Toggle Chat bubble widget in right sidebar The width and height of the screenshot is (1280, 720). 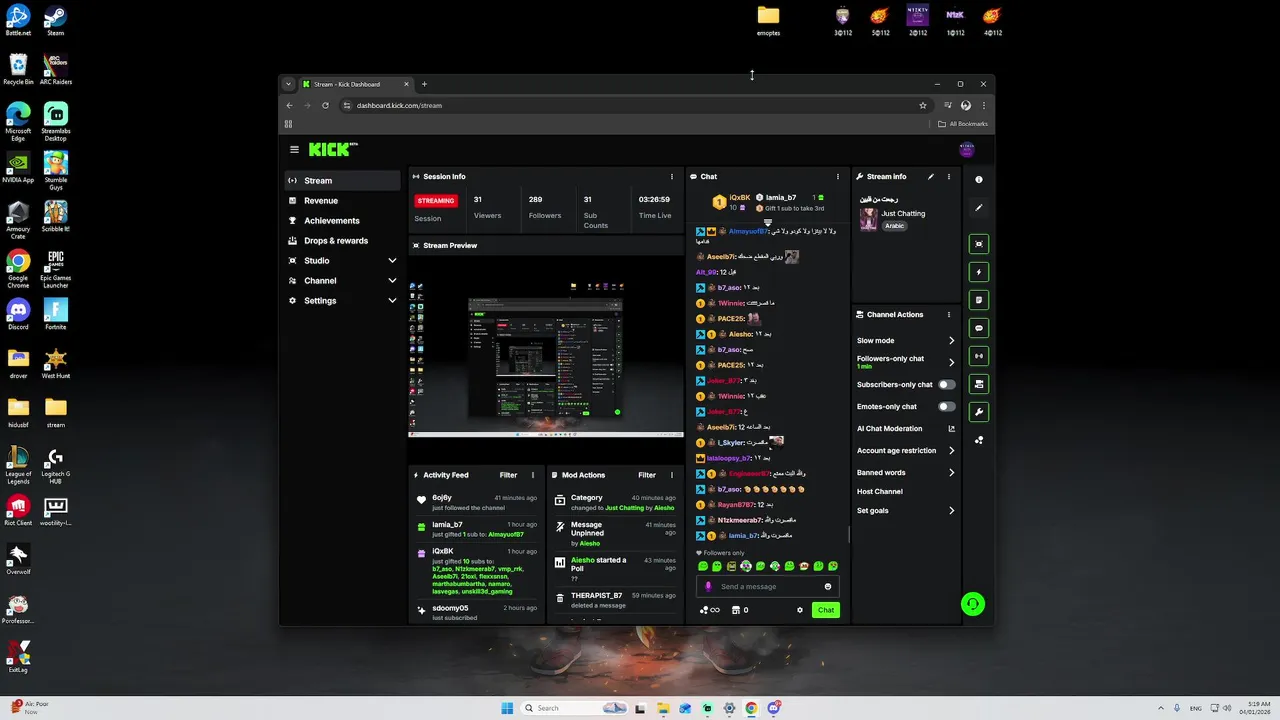[979, 328]
